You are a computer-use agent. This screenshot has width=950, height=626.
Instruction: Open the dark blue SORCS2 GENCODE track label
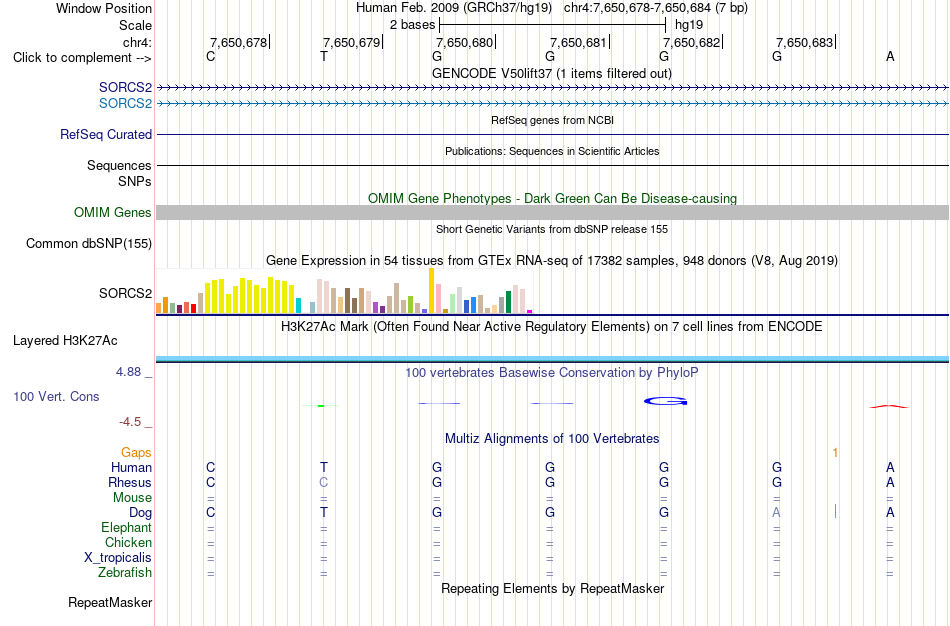pos(125,87)
